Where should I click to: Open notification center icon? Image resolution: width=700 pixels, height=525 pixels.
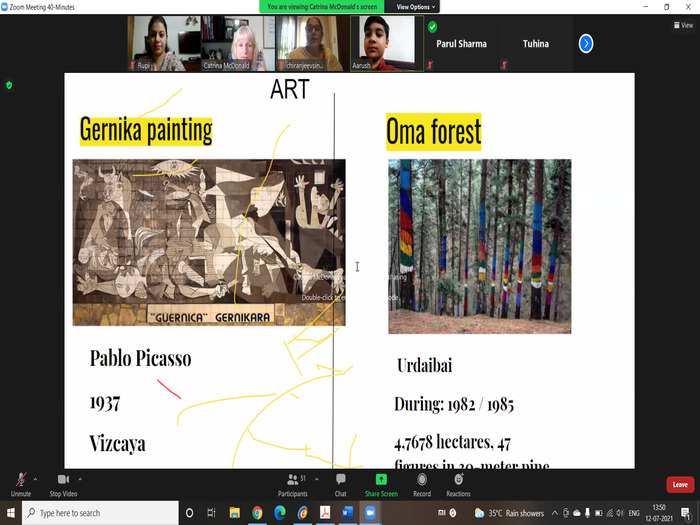[686, 513]
